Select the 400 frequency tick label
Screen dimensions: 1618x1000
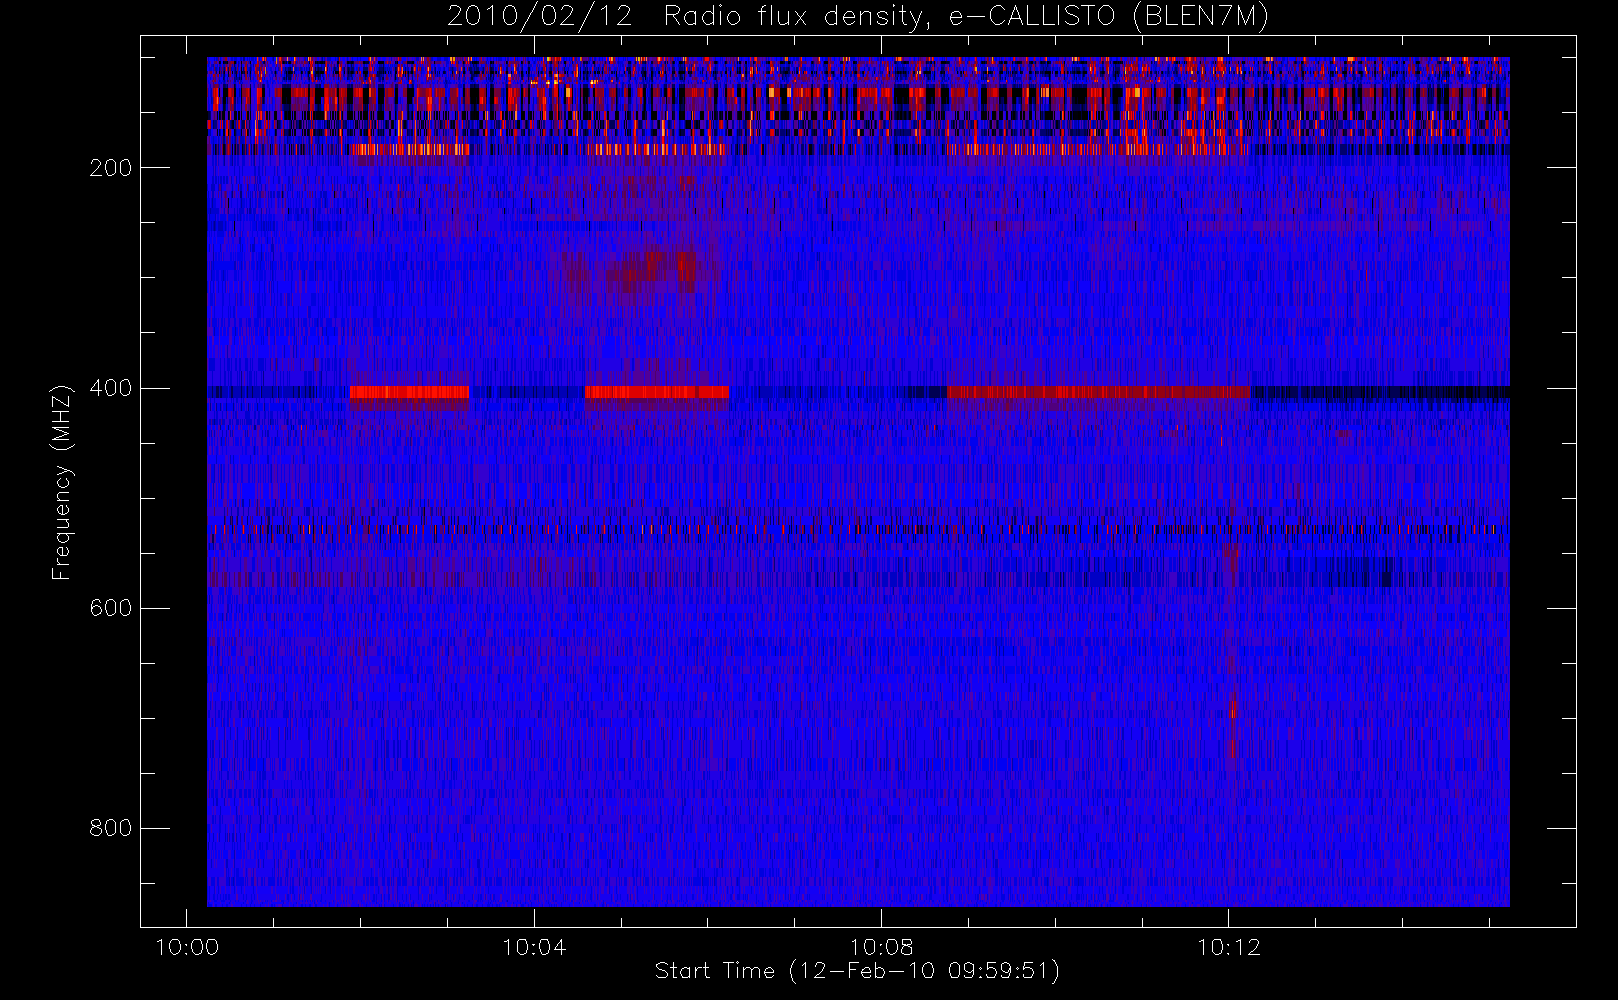coord(111,388)
